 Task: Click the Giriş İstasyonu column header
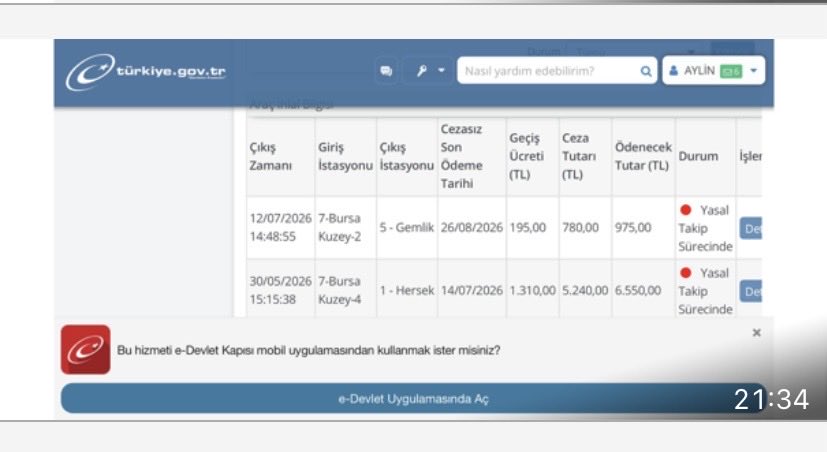coord(345,157)
